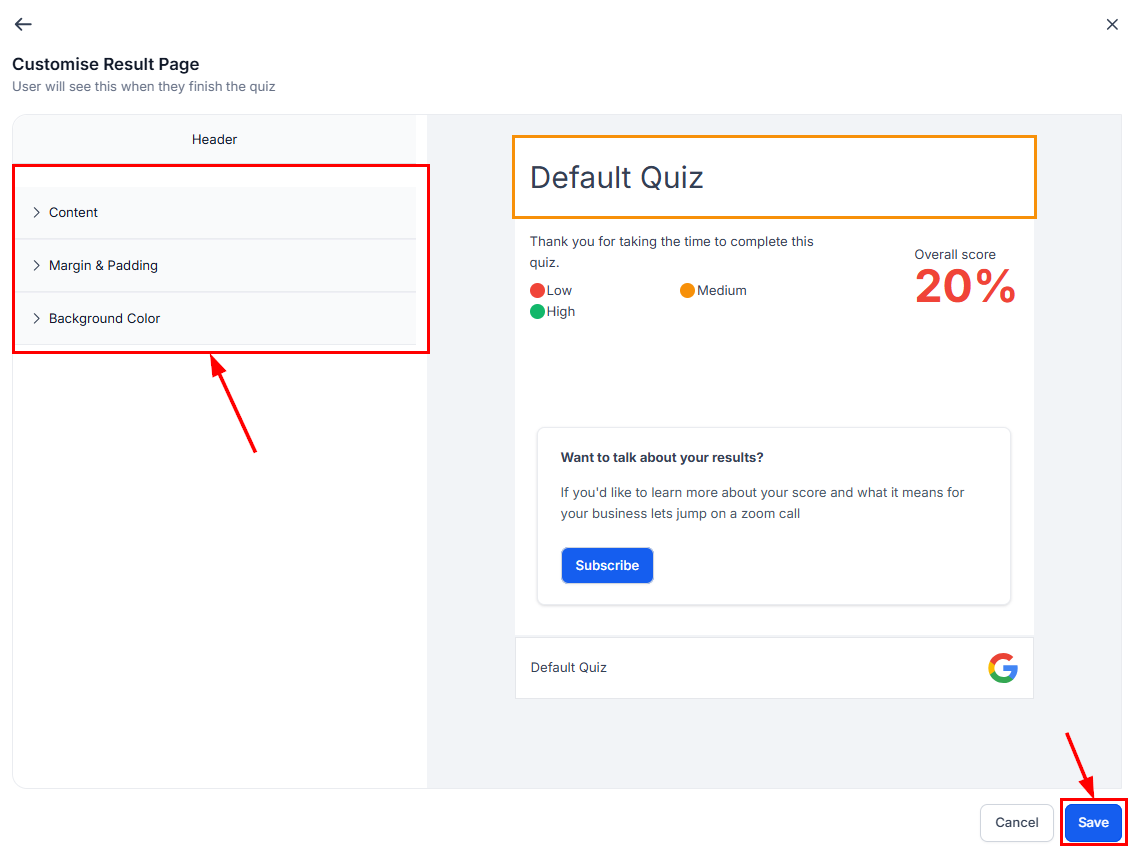Image resolution: width=1139 pixels, height=852 pixels.
Task: Click the red Low indicator dot
Action: (537, 291)
